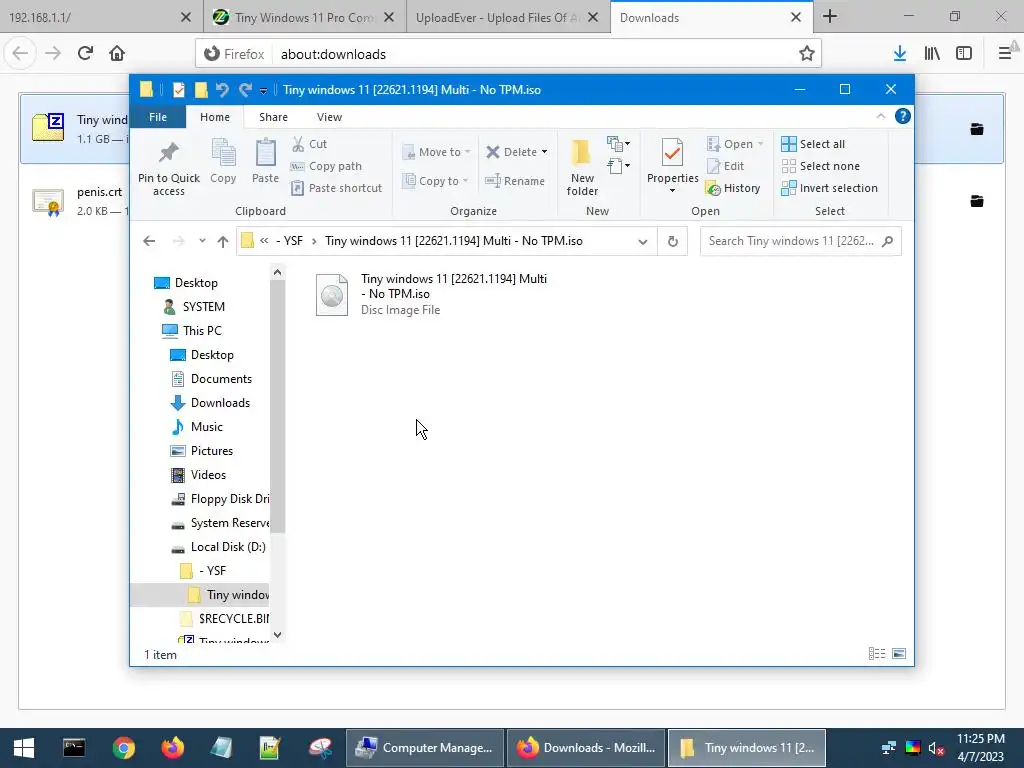1024x768 pixels.
Task: Open New item dropdown
Action: [x=618, y=144]
